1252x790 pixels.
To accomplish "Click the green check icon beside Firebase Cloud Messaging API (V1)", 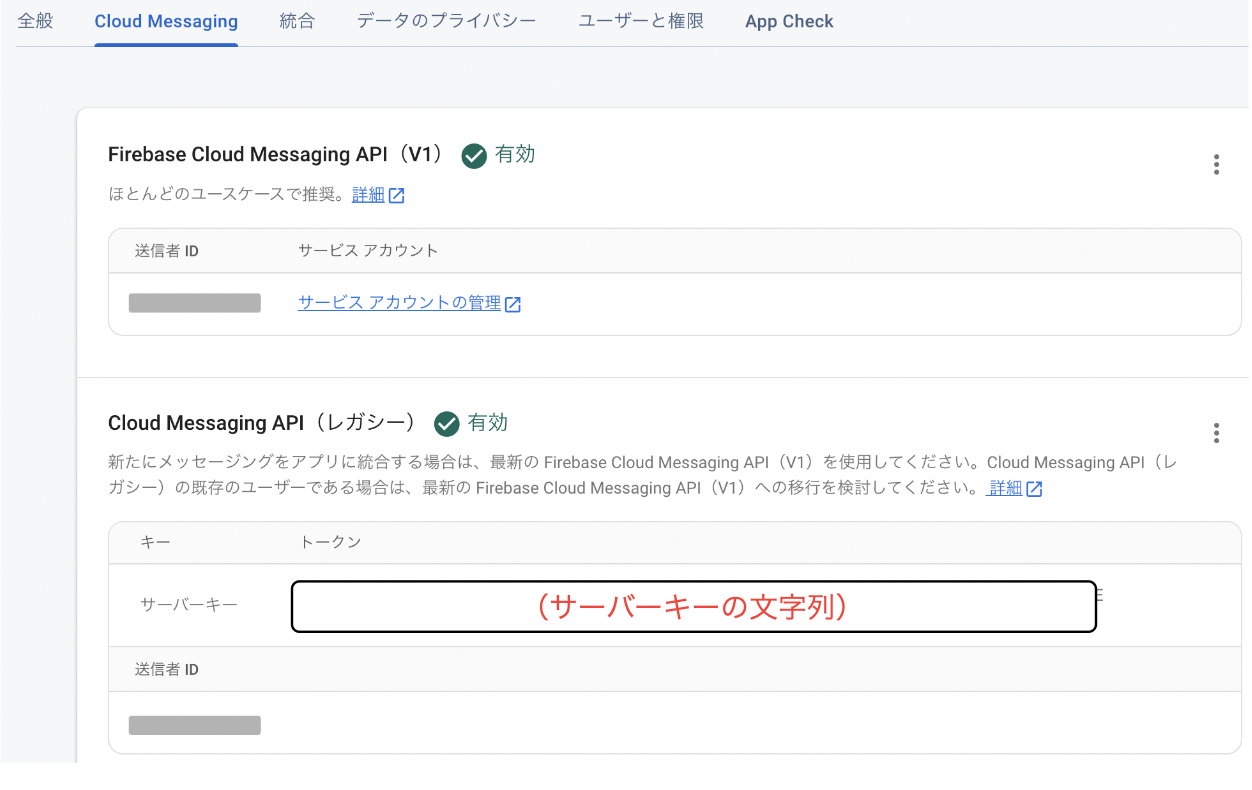I will click(474, 156).
